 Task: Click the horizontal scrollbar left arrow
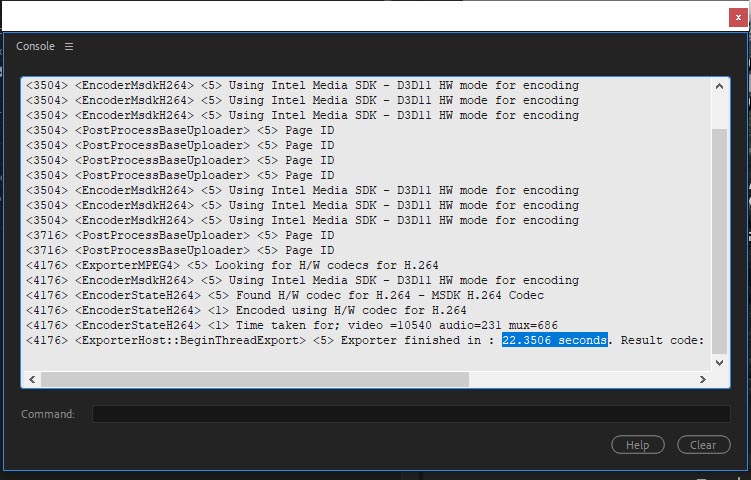point(31,380)
